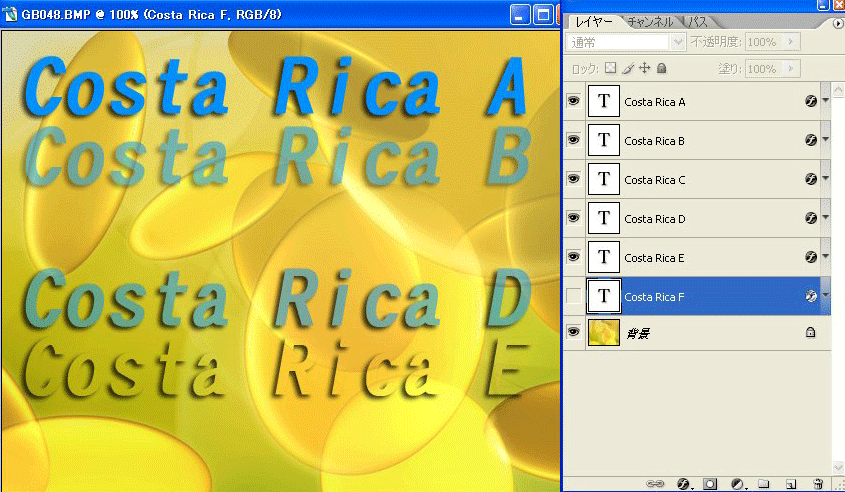Click the 不透明度 100% value field
The width and height of the screenshot is (845, 492).
pyautogui.click(x=766, y=41)
